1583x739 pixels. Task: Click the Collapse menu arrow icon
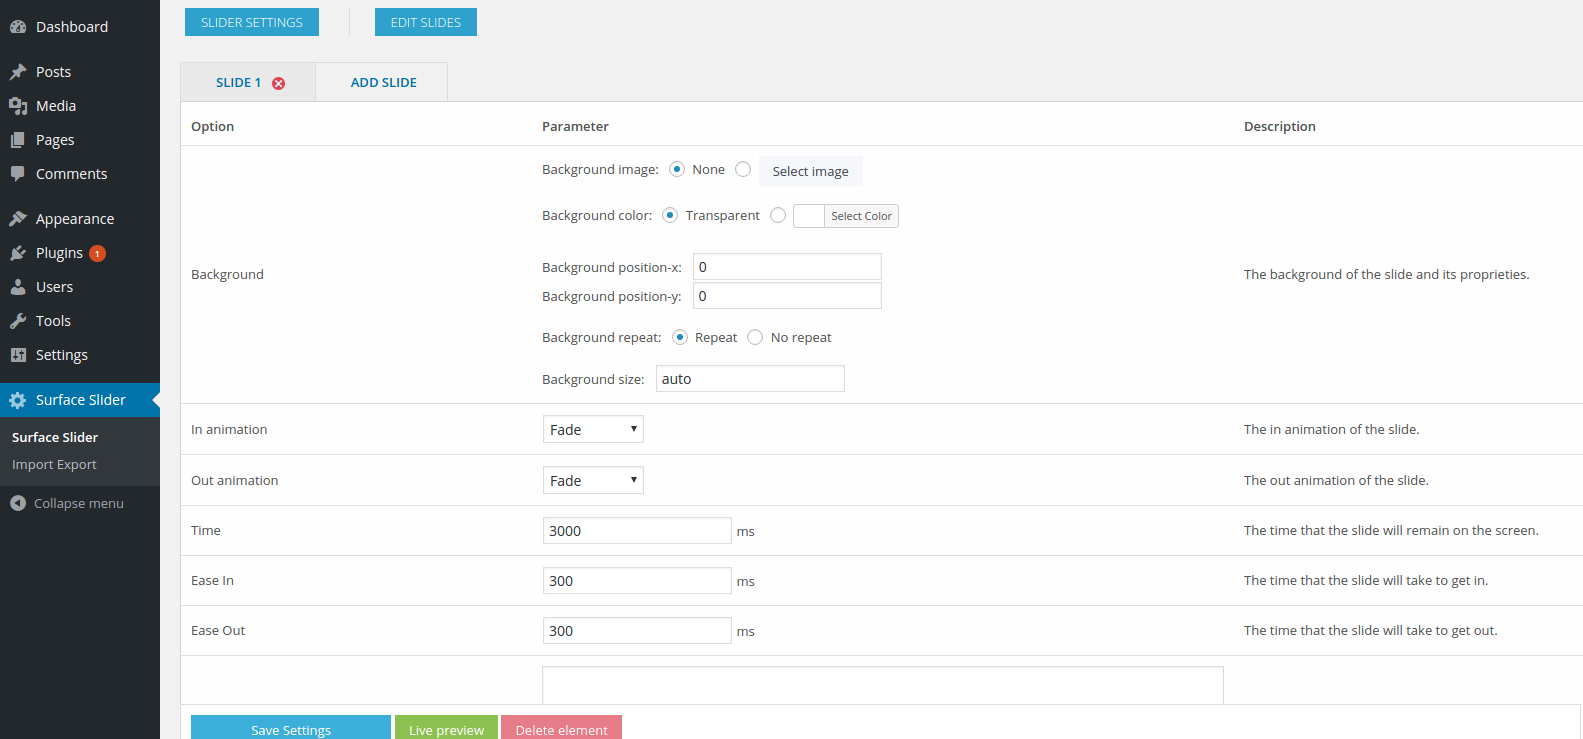[x=18, y=503]
